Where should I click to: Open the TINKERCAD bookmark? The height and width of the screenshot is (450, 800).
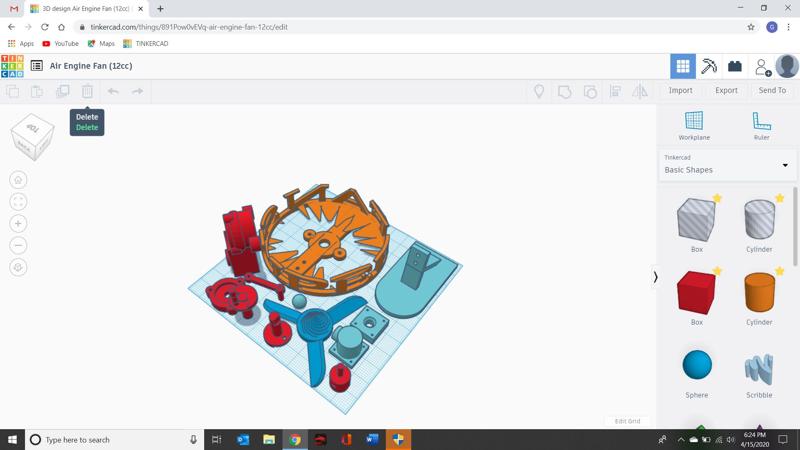tap(146, 44)
